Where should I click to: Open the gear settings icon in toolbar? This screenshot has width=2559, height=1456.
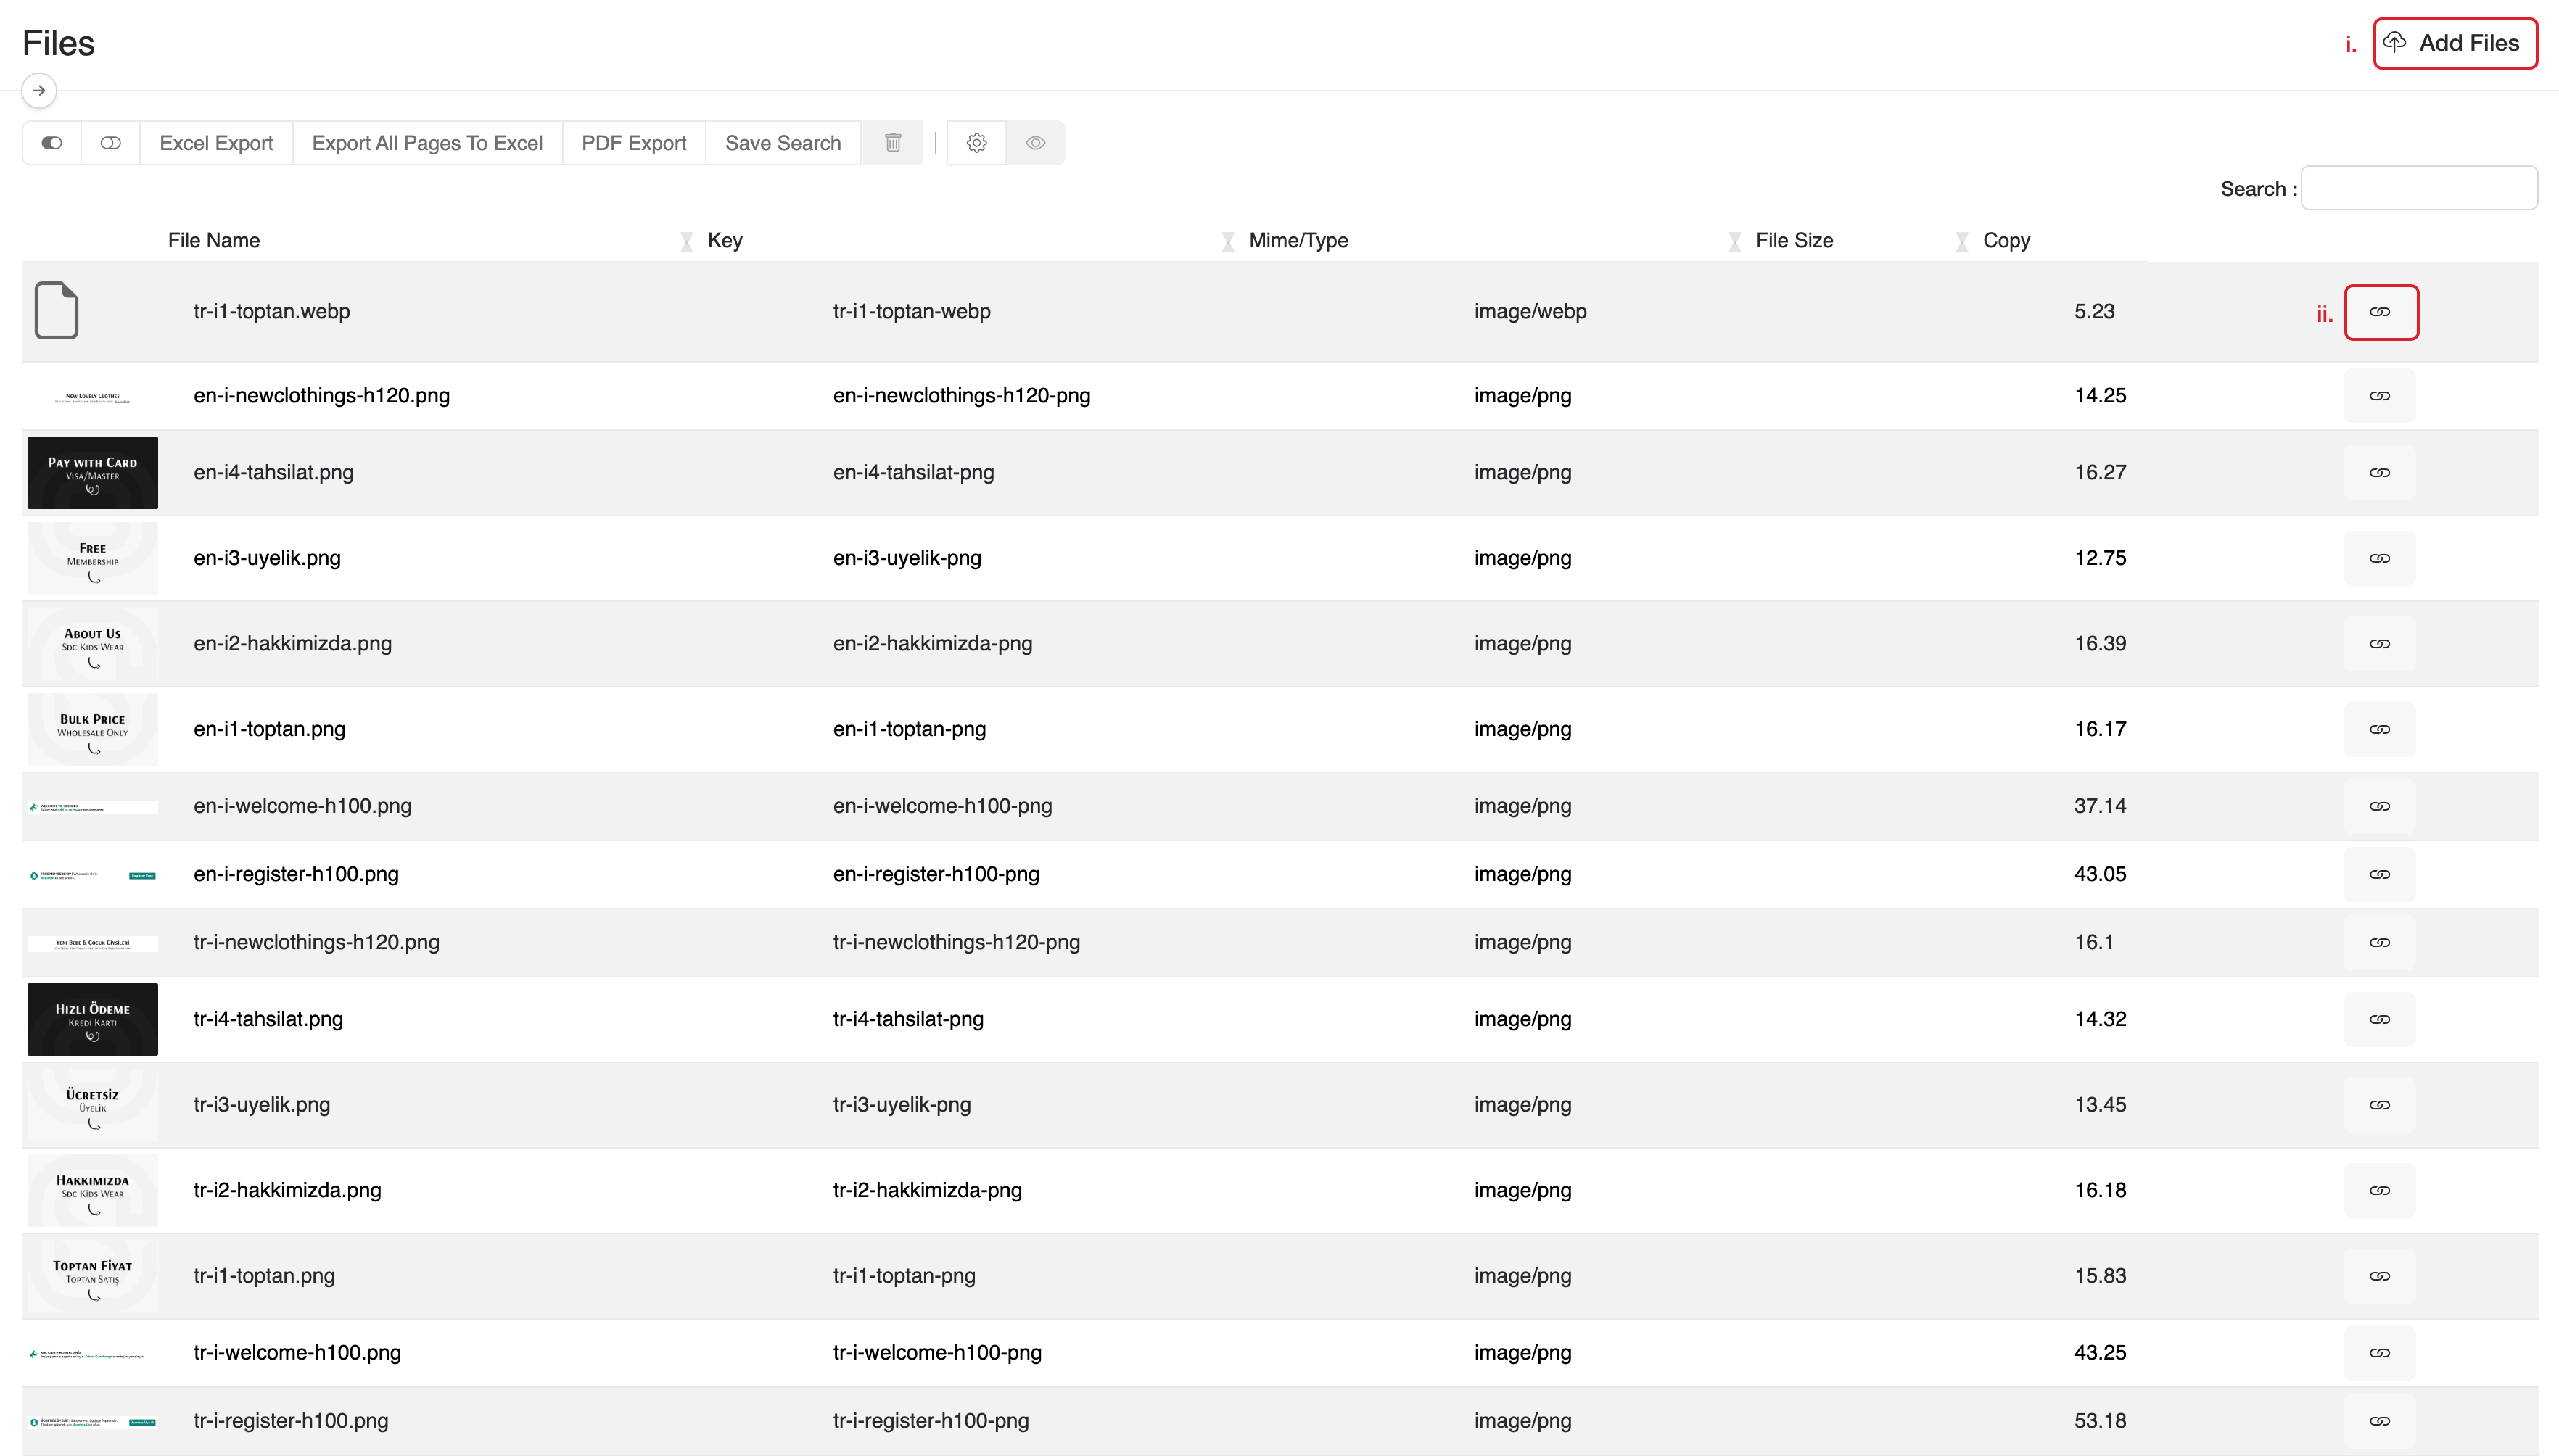(x=976, y=143)
